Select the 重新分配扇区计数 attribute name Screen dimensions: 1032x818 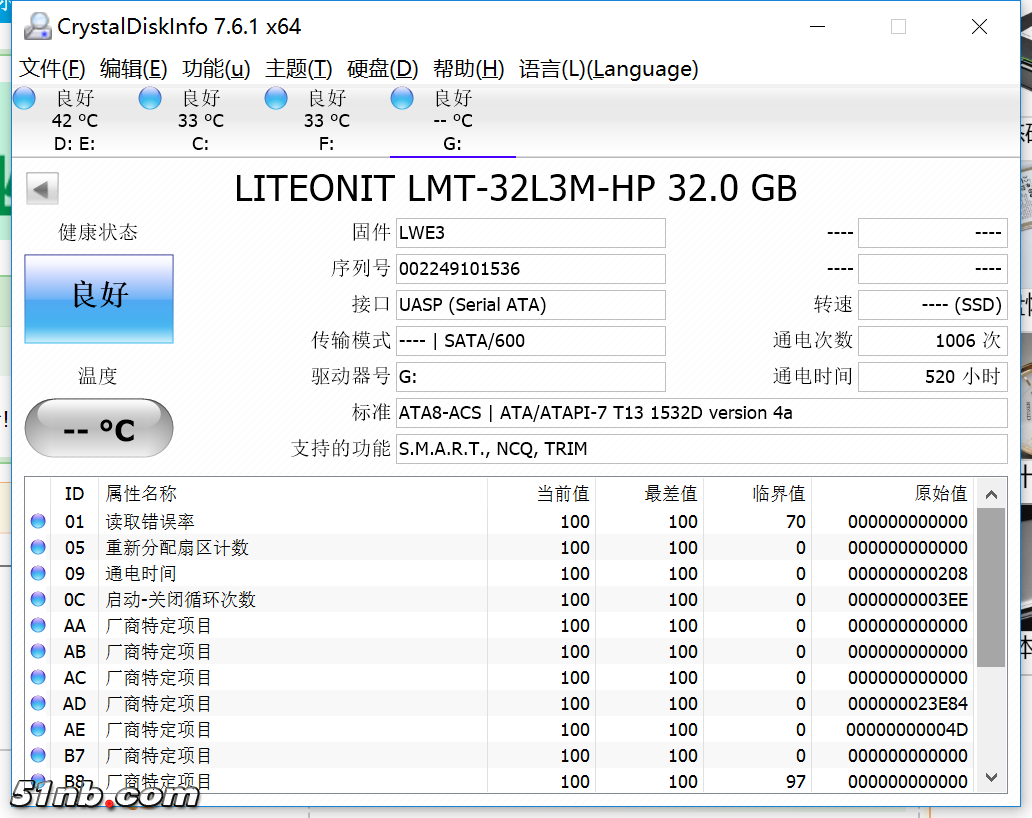177,548
